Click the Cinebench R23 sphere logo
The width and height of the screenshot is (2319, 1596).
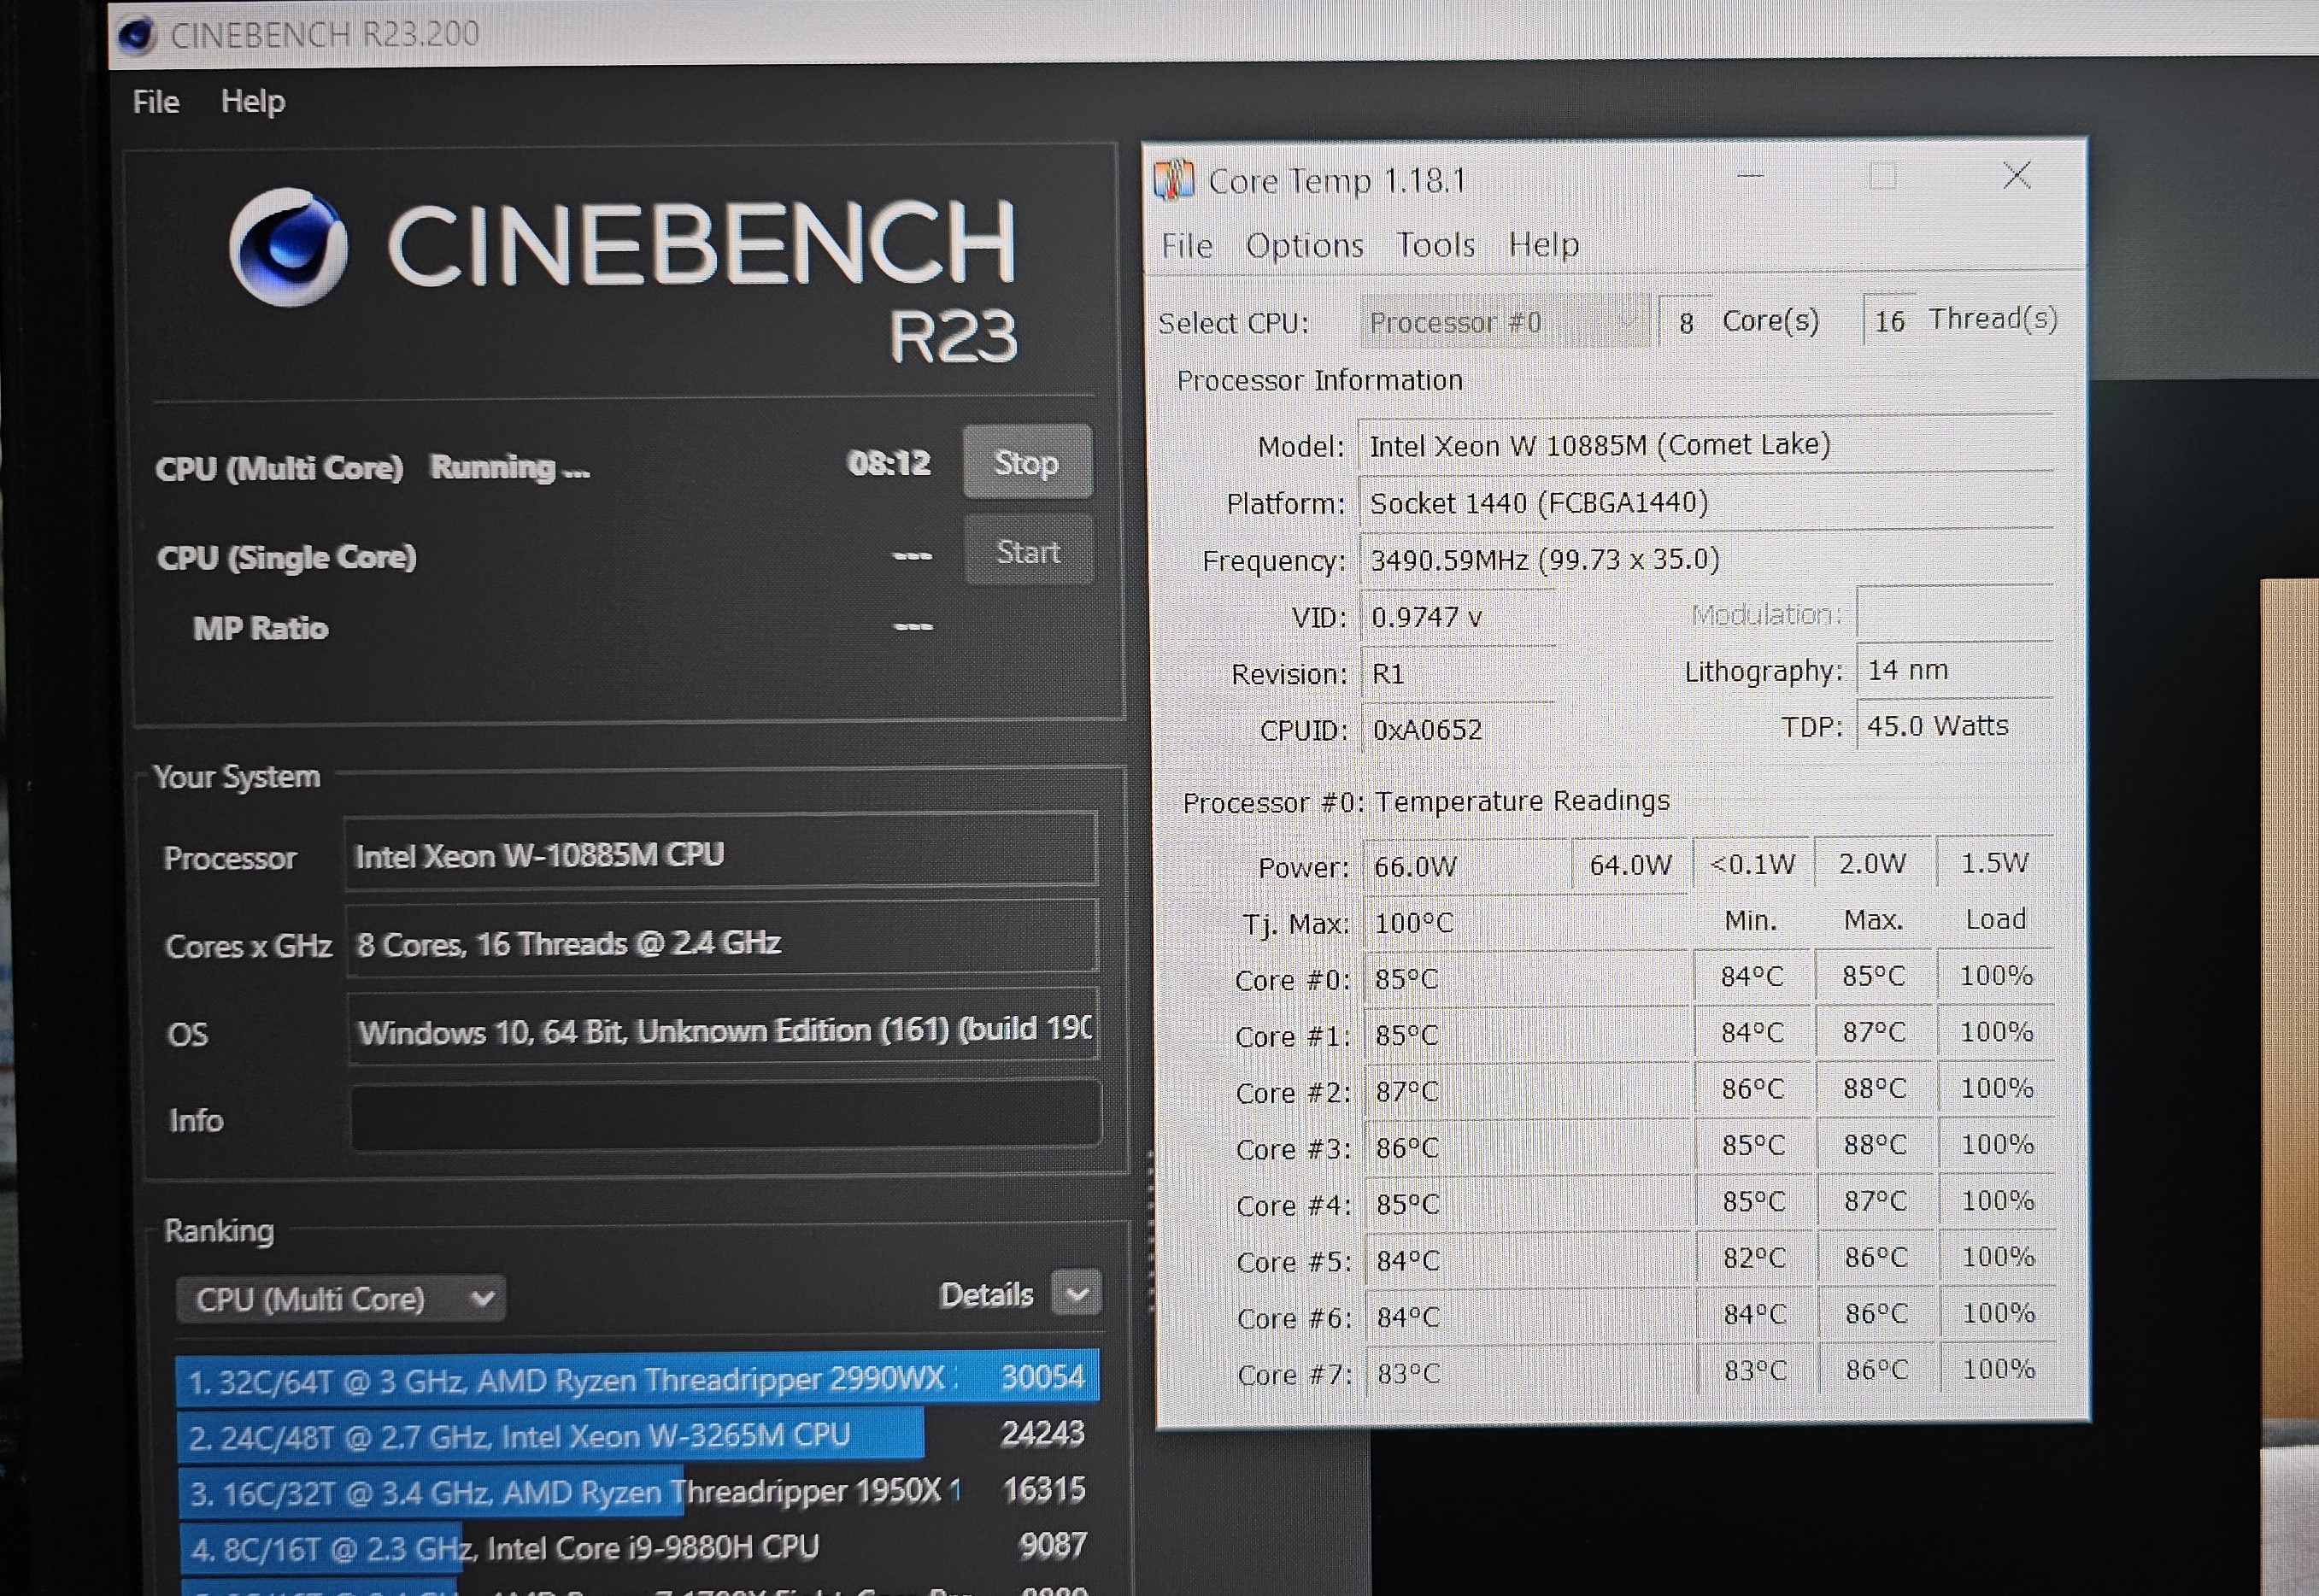[x=289, y=246]
